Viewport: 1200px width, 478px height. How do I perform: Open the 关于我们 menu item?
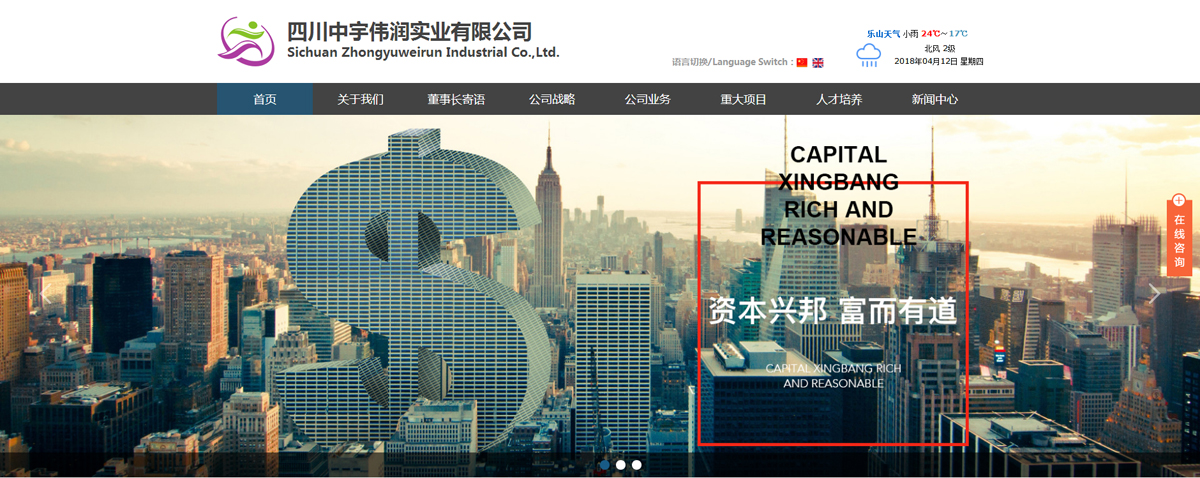pos(360,99)
